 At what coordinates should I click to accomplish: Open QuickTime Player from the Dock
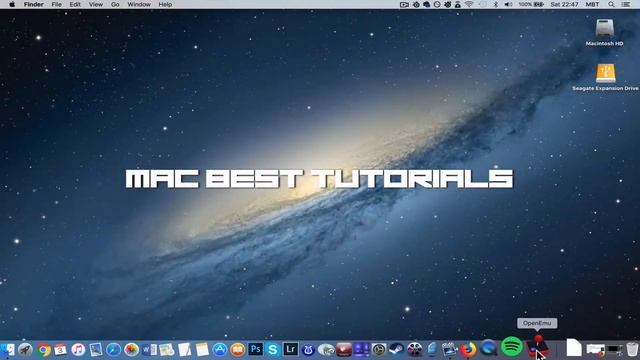coord(489,348)
